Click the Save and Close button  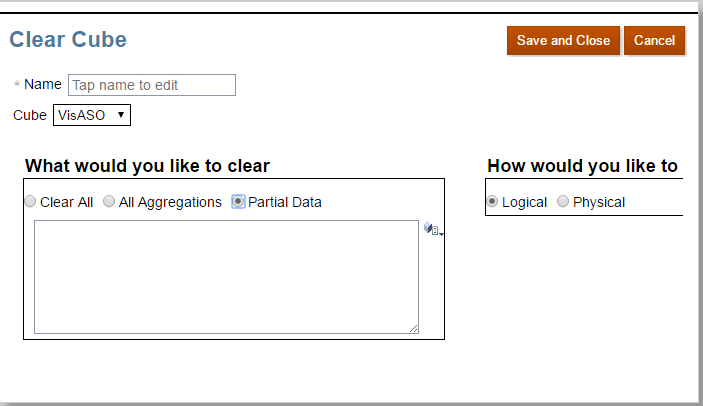[x=563, y=41]
